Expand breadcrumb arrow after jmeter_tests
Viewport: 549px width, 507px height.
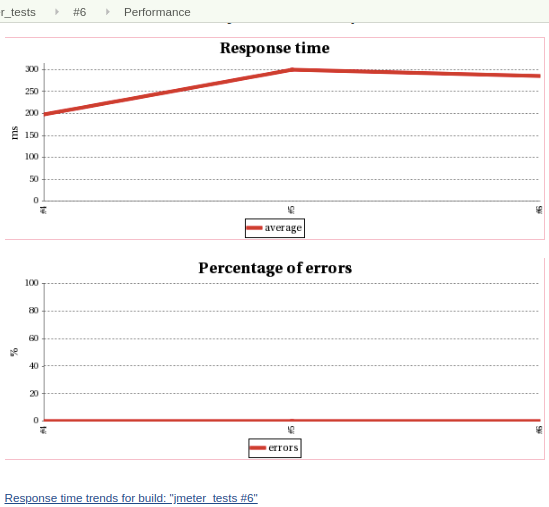point(57,12)
